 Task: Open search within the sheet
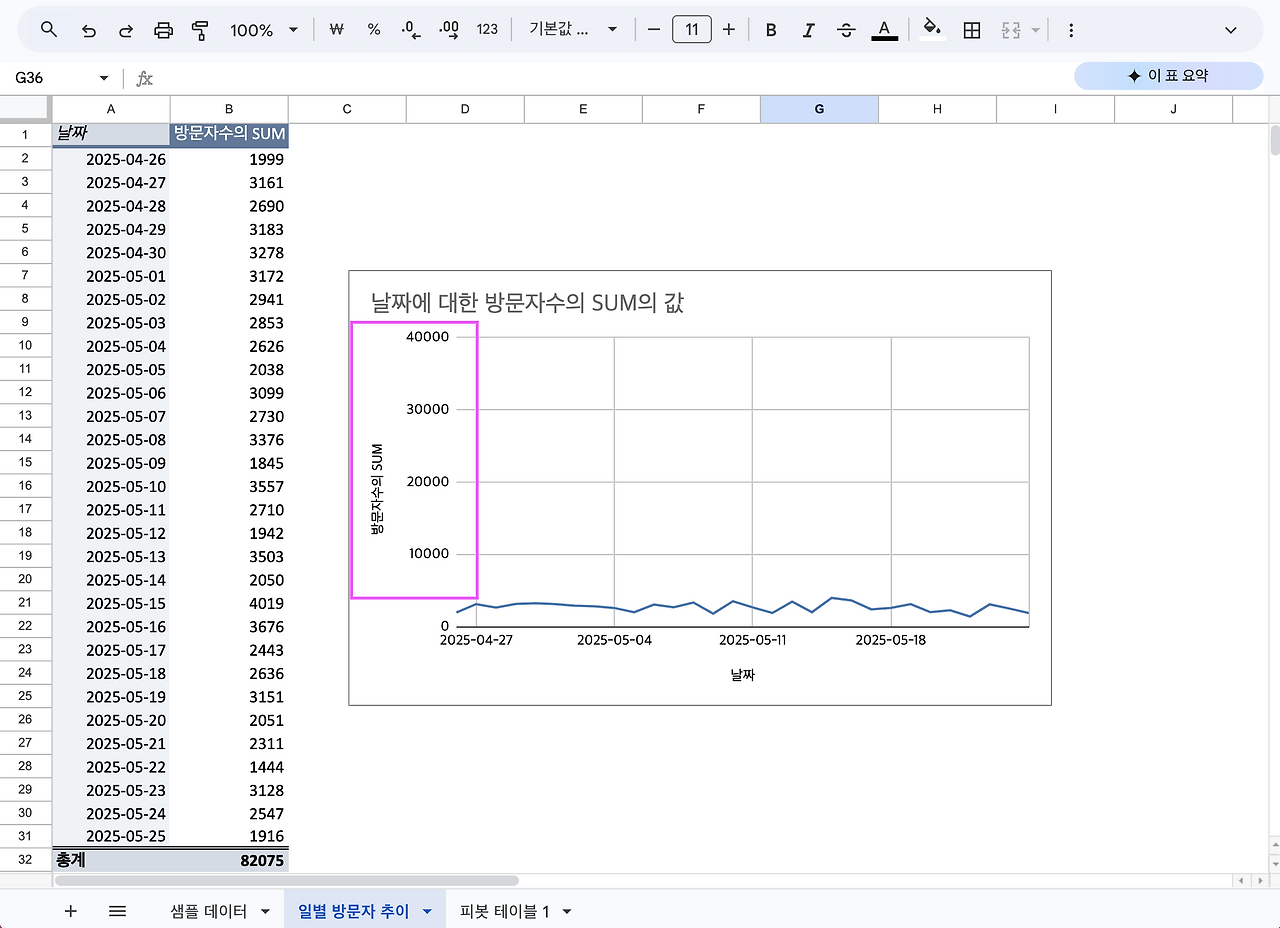[48, 30]
